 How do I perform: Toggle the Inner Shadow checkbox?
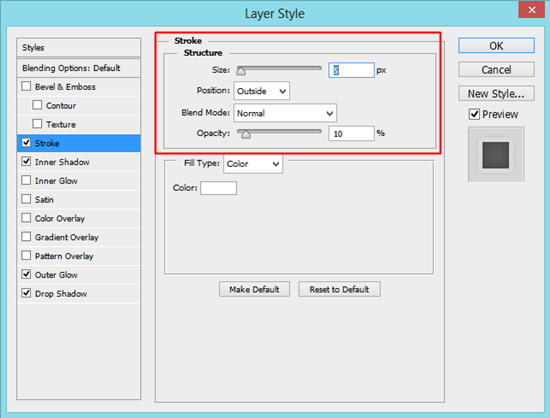point(26,161)
